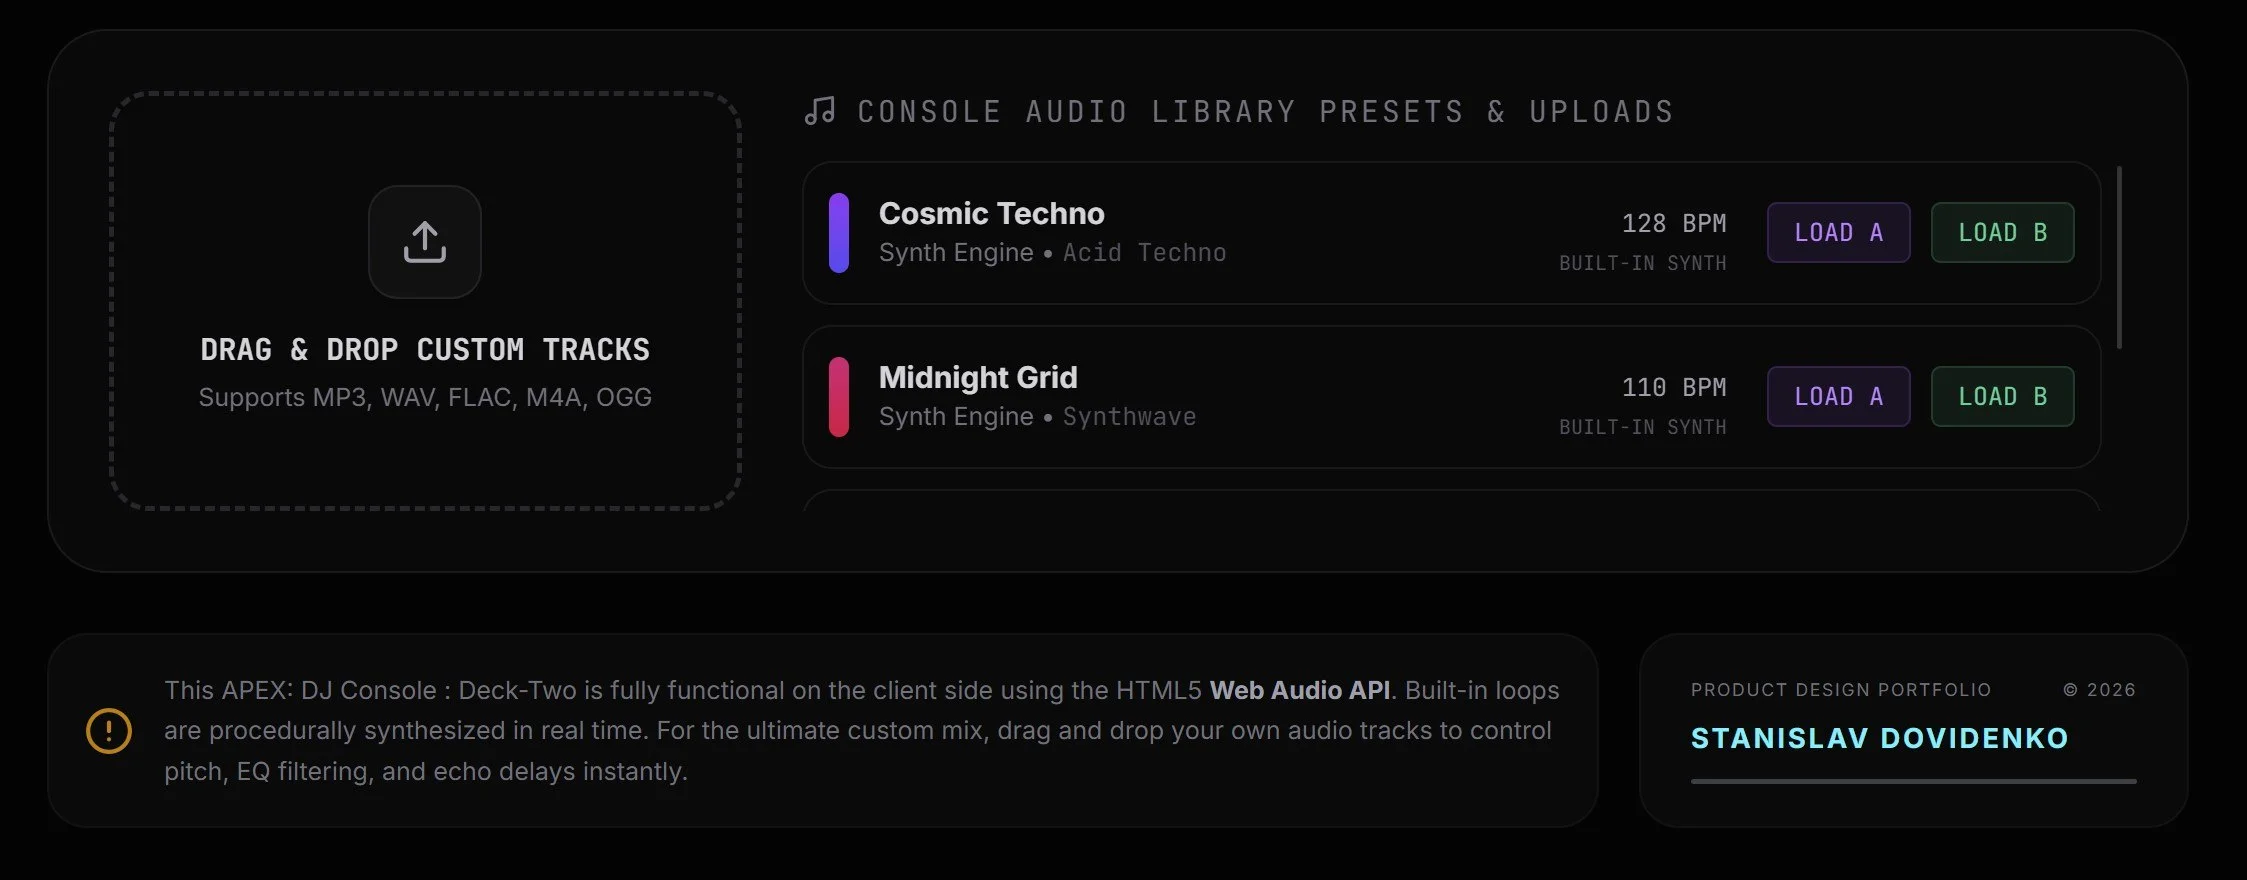Click the Synth Engine • Synthwave subtitle

[1037, 417]
